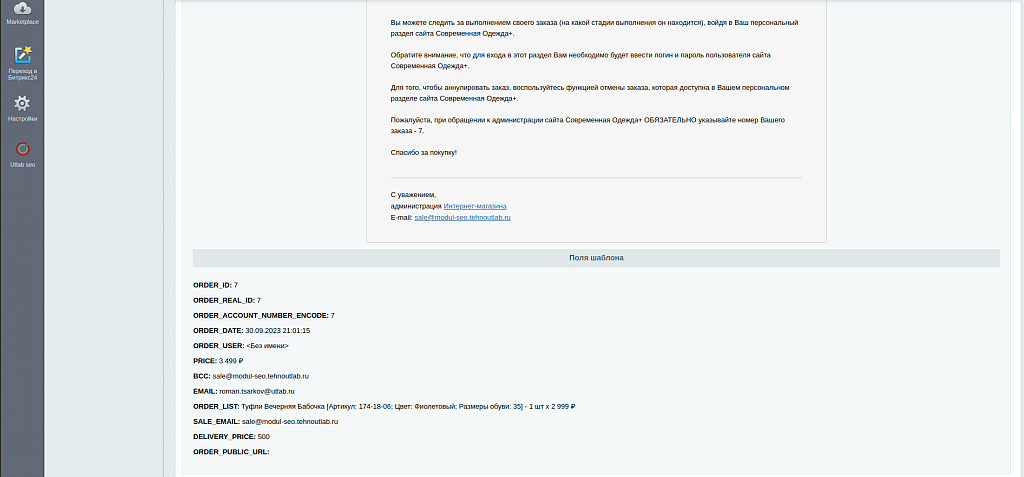Open the Marketplace cloud icon in sidebar
This screenshot has height=477, width=1024.
(22, 10)
